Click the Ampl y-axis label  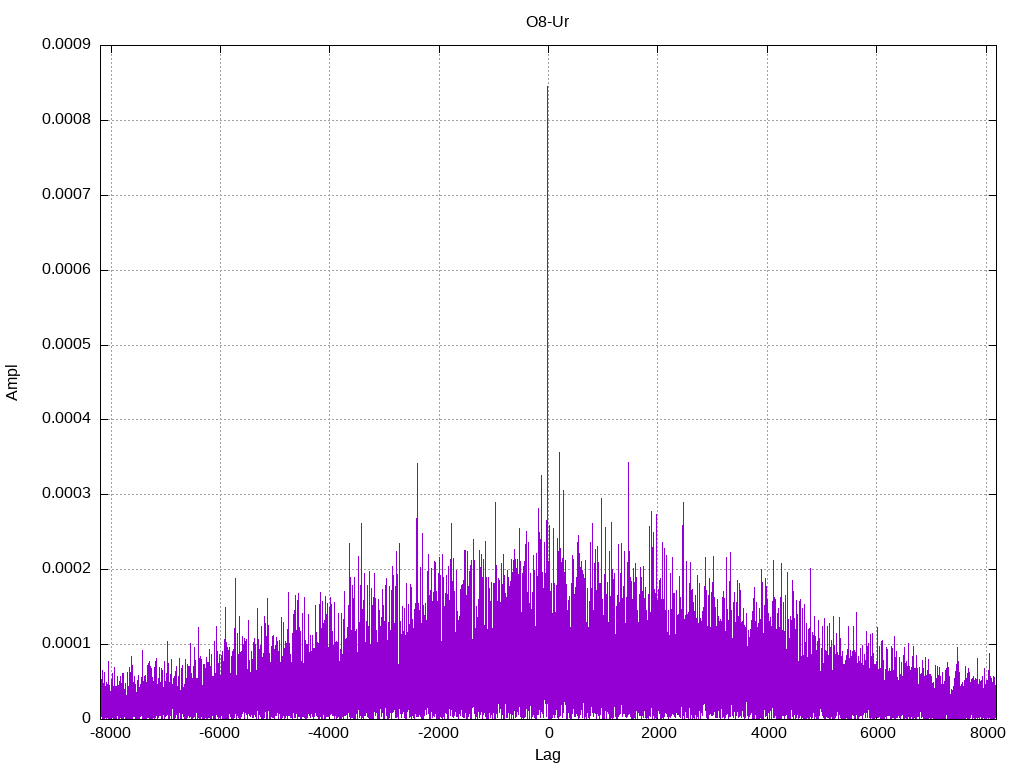tap(12, 382)
